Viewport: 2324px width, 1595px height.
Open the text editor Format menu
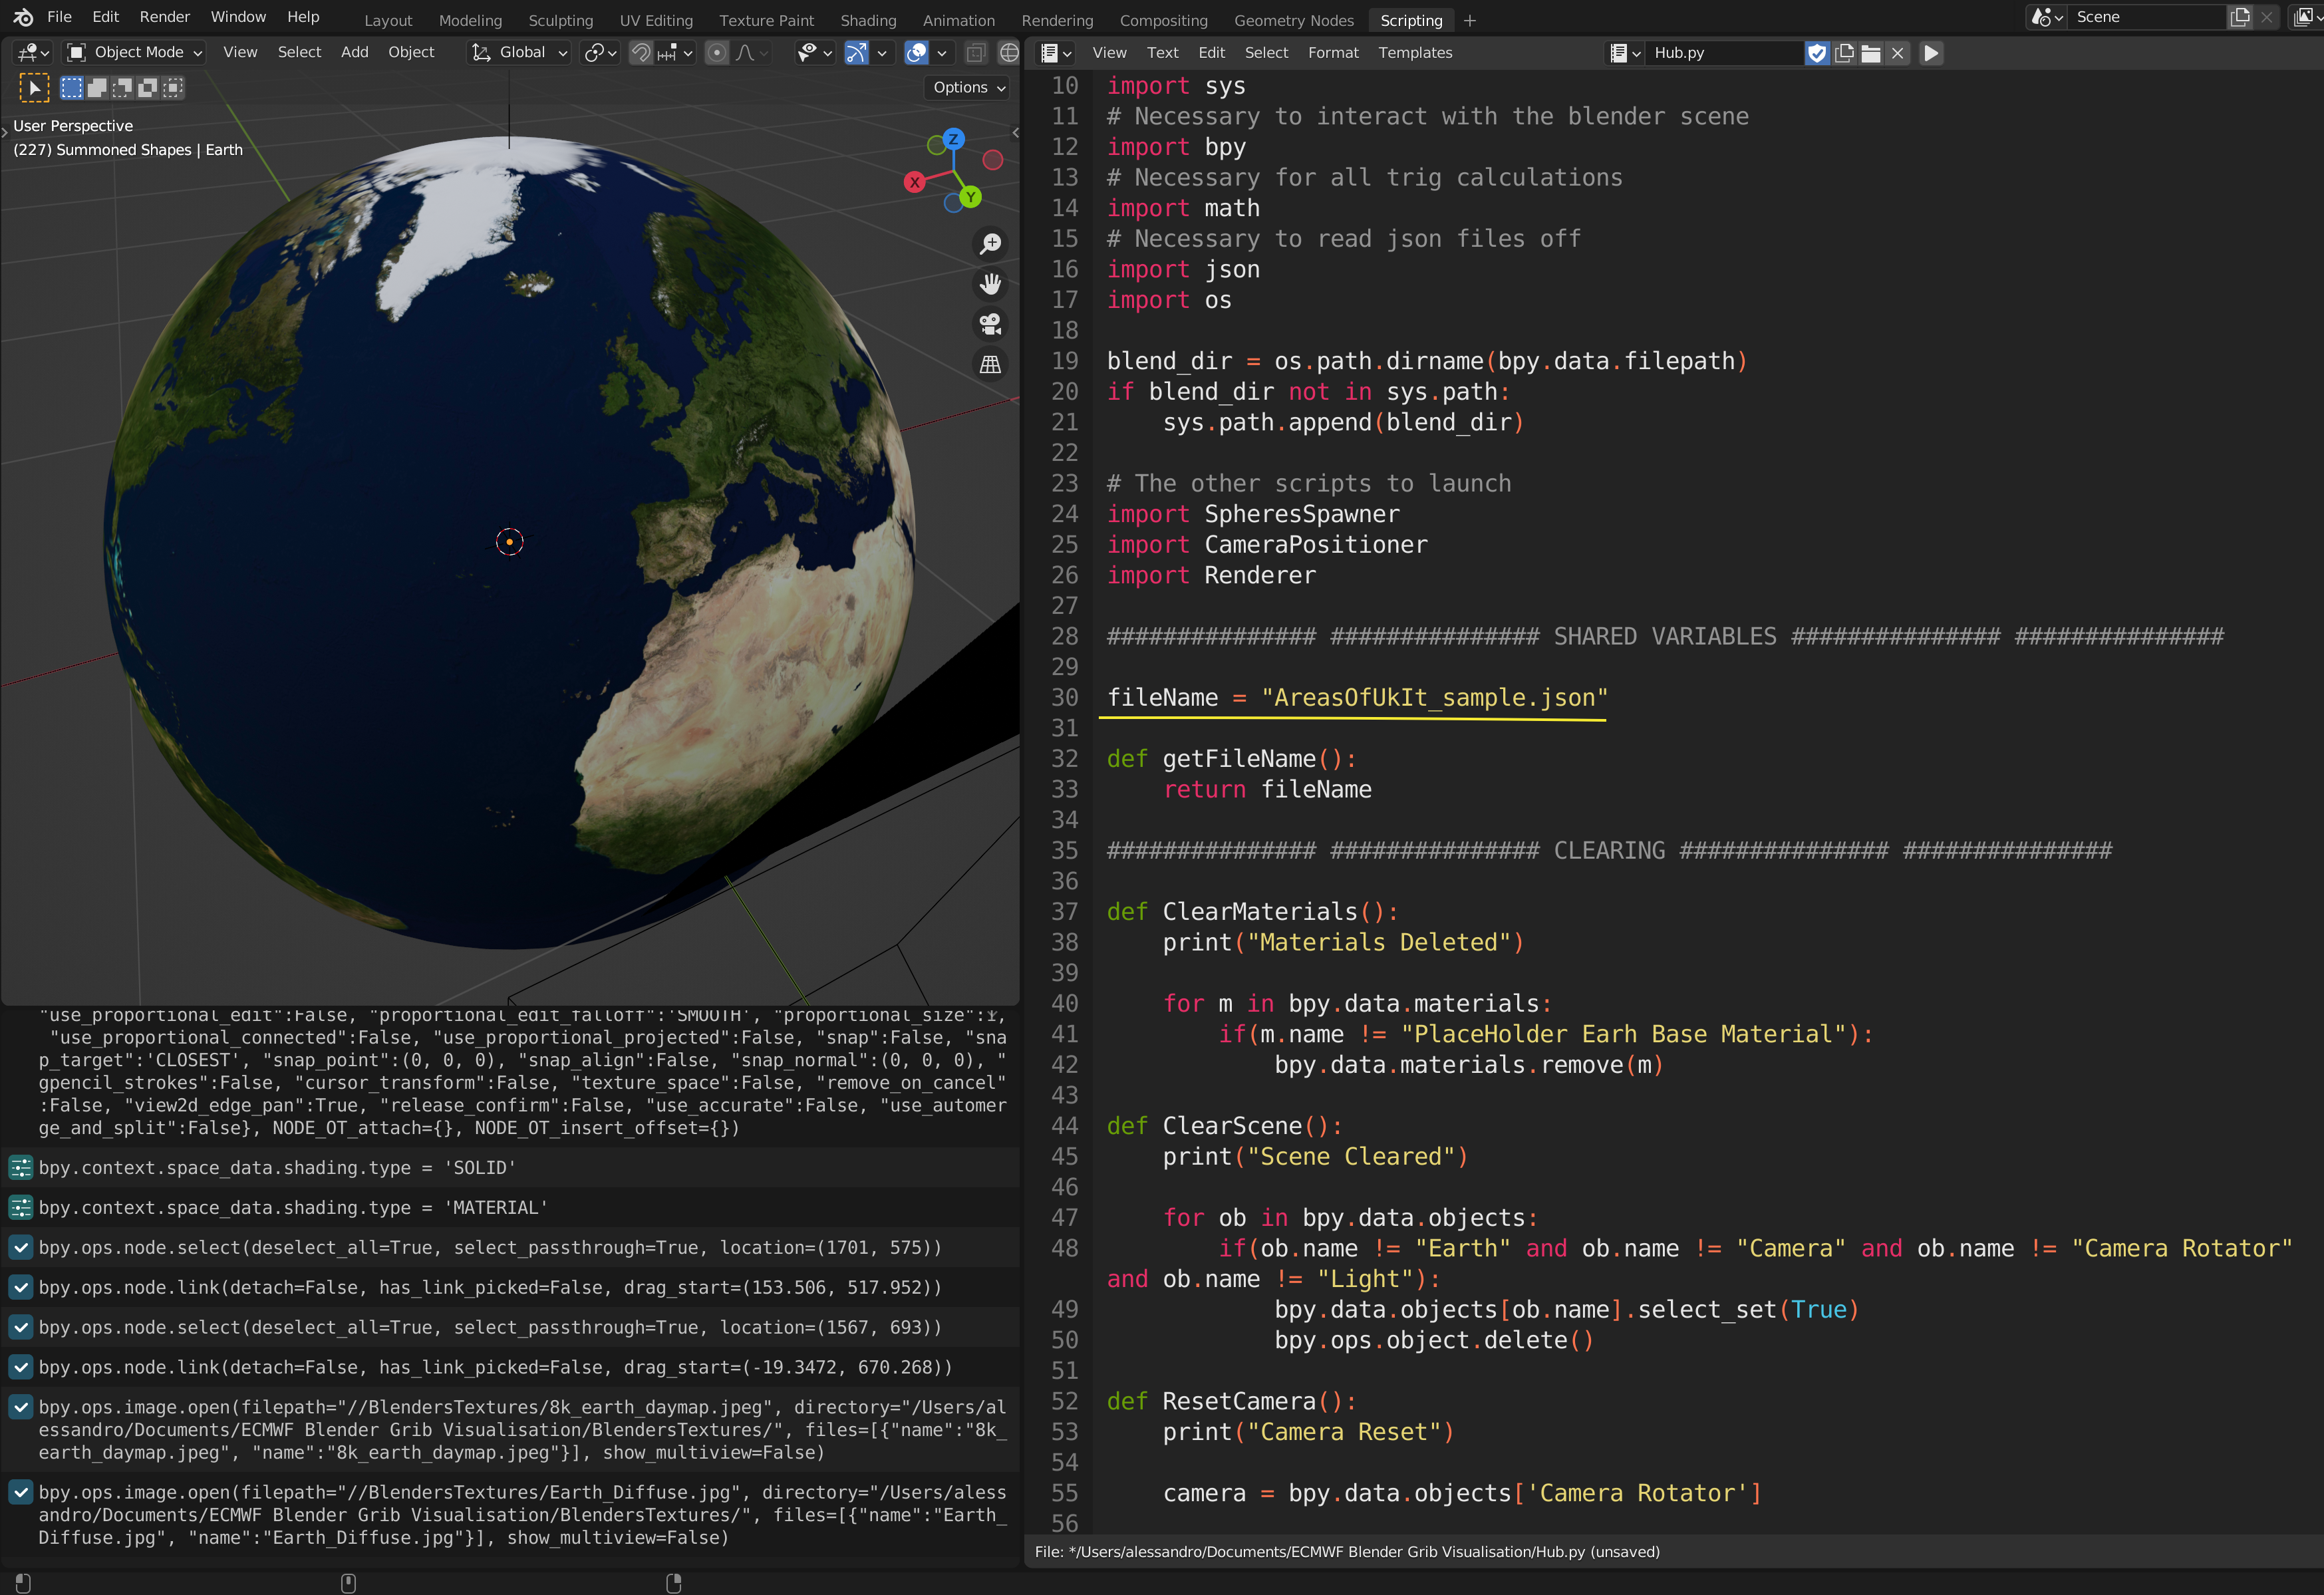click(x=1333, y=53)
